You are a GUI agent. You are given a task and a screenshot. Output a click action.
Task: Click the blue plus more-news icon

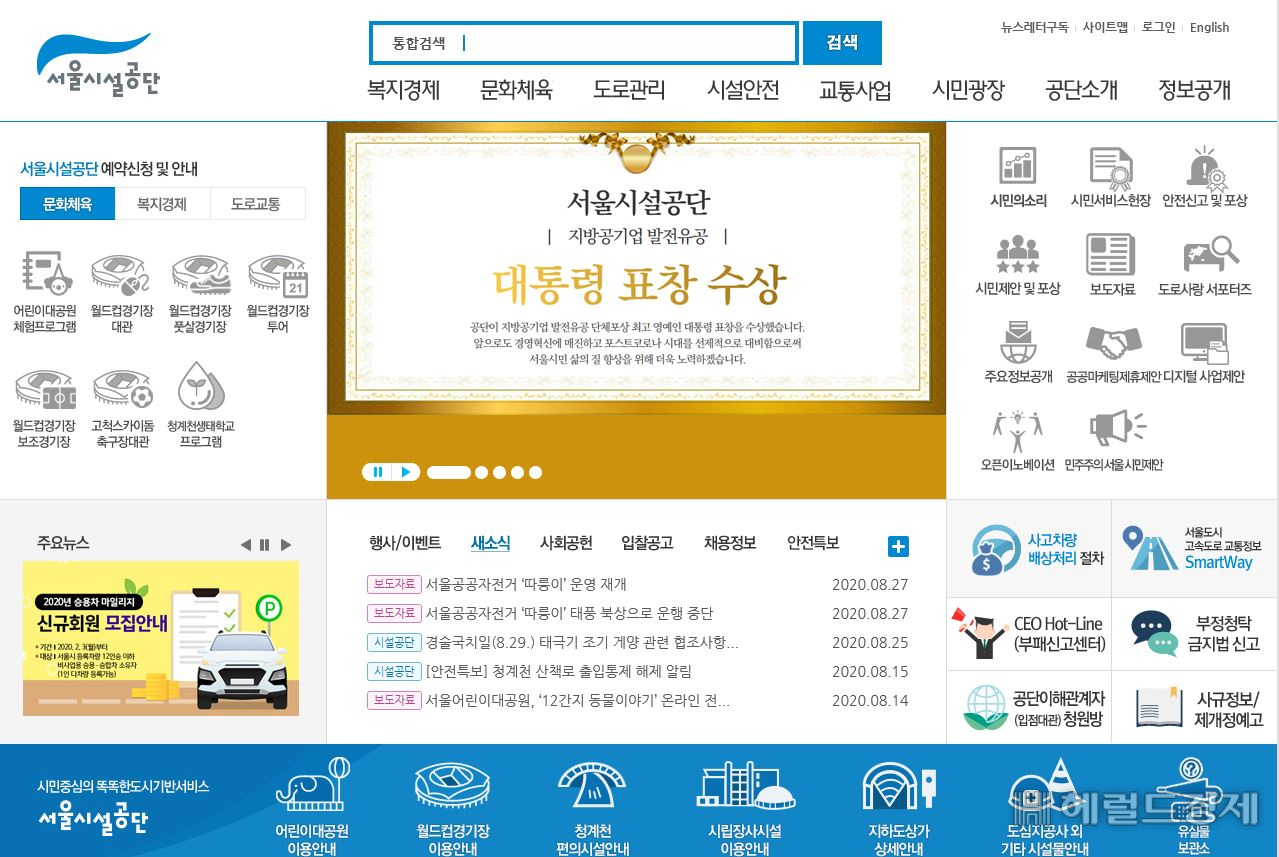click(x=898, y=546)
